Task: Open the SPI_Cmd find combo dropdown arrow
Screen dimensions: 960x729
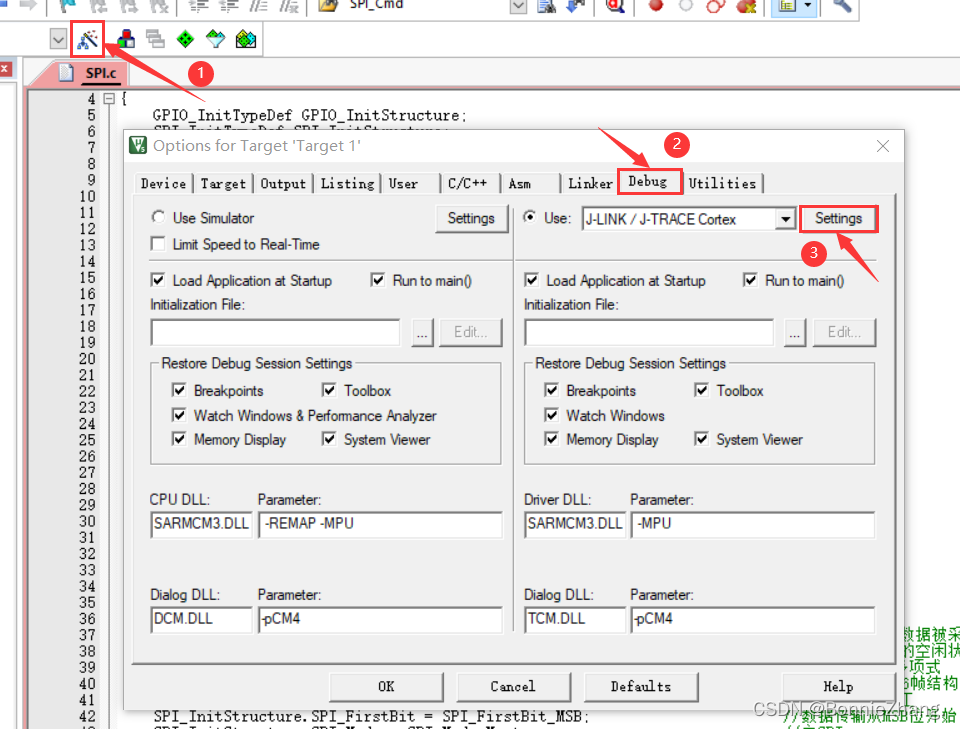Action: [x=518, y=6]
